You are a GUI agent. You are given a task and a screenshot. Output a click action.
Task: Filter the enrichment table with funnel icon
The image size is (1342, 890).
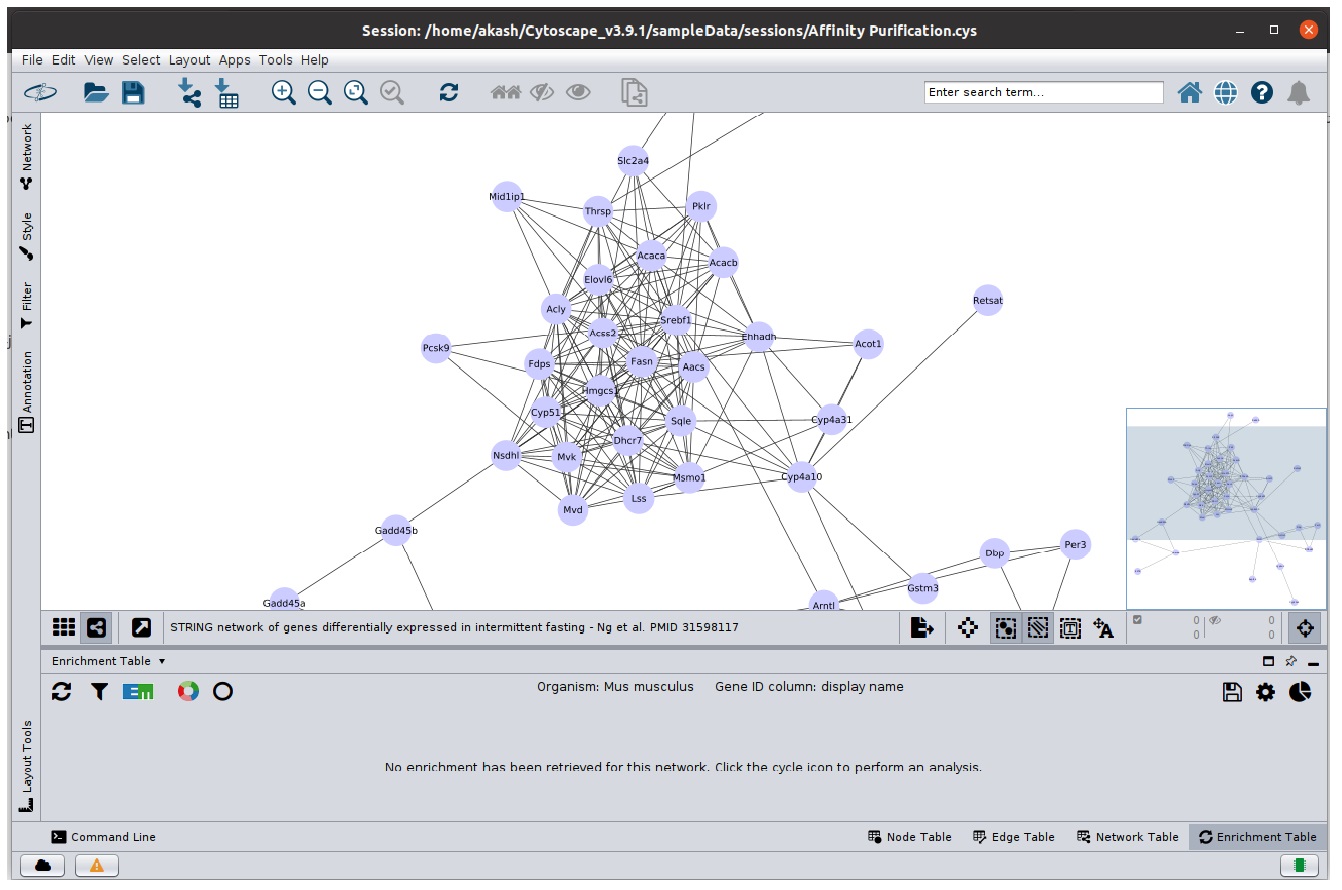coord(99,691)
